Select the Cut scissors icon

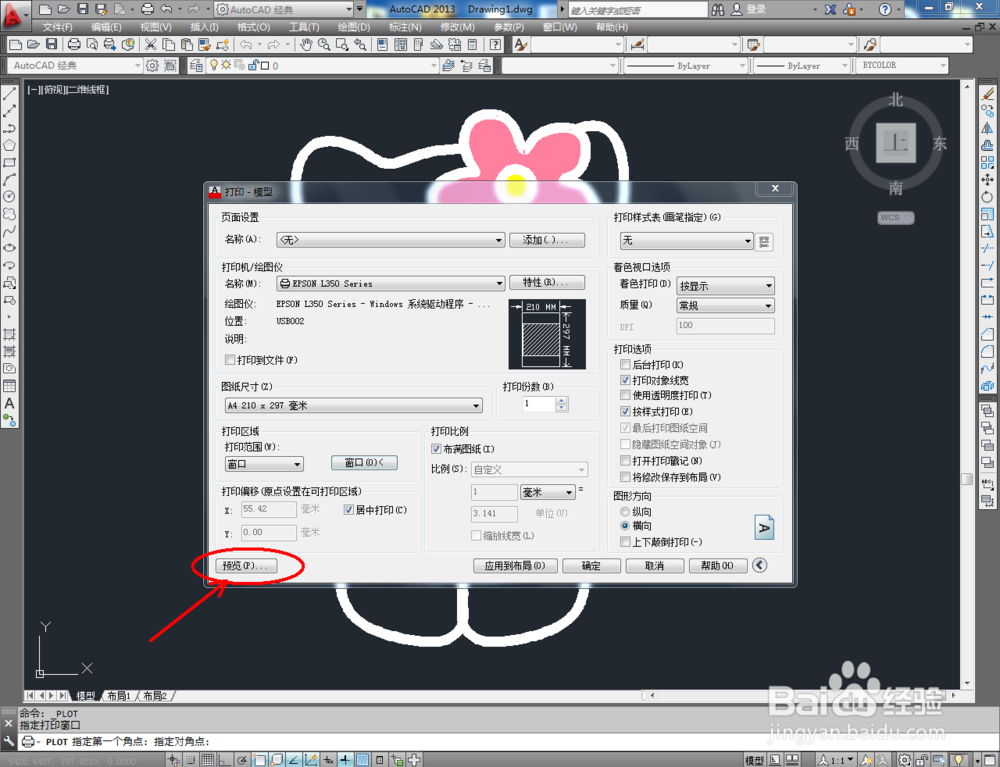coord(151,44)
